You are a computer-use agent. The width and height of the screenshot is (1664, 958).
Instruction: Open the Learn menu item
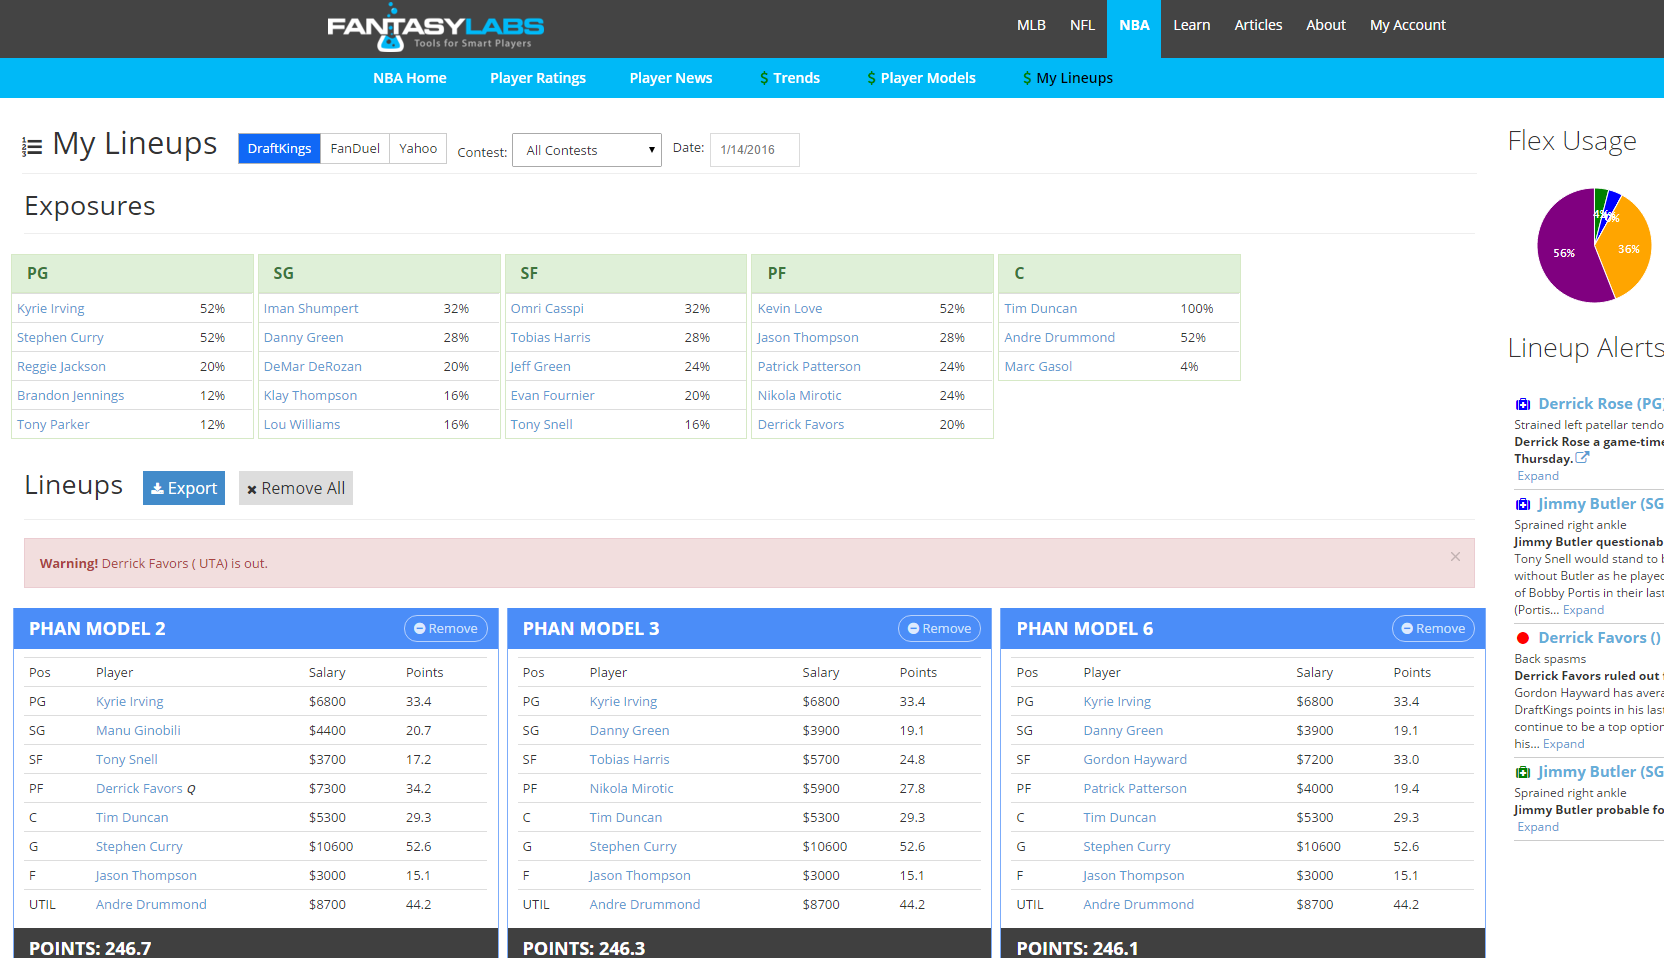(x=1191, y=25)
